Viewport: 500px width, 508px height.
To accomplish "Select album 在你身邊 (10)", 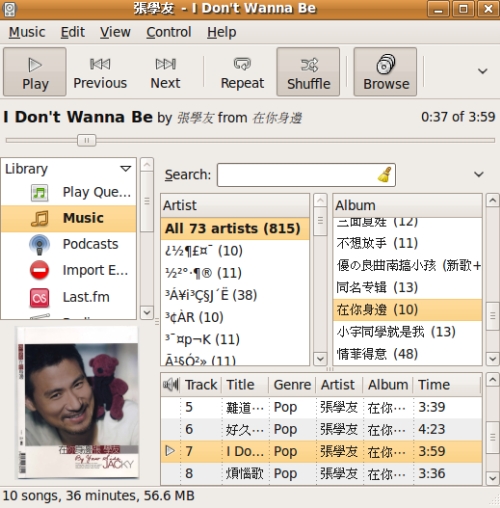I will point(407,310).
